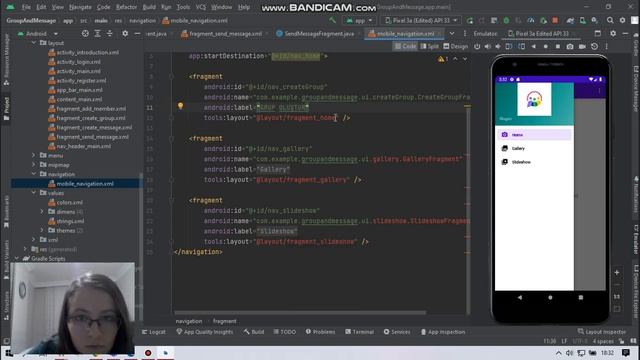Click Windows Start button
This screenshot has height=360, width=640.
(x=8, y=353)
